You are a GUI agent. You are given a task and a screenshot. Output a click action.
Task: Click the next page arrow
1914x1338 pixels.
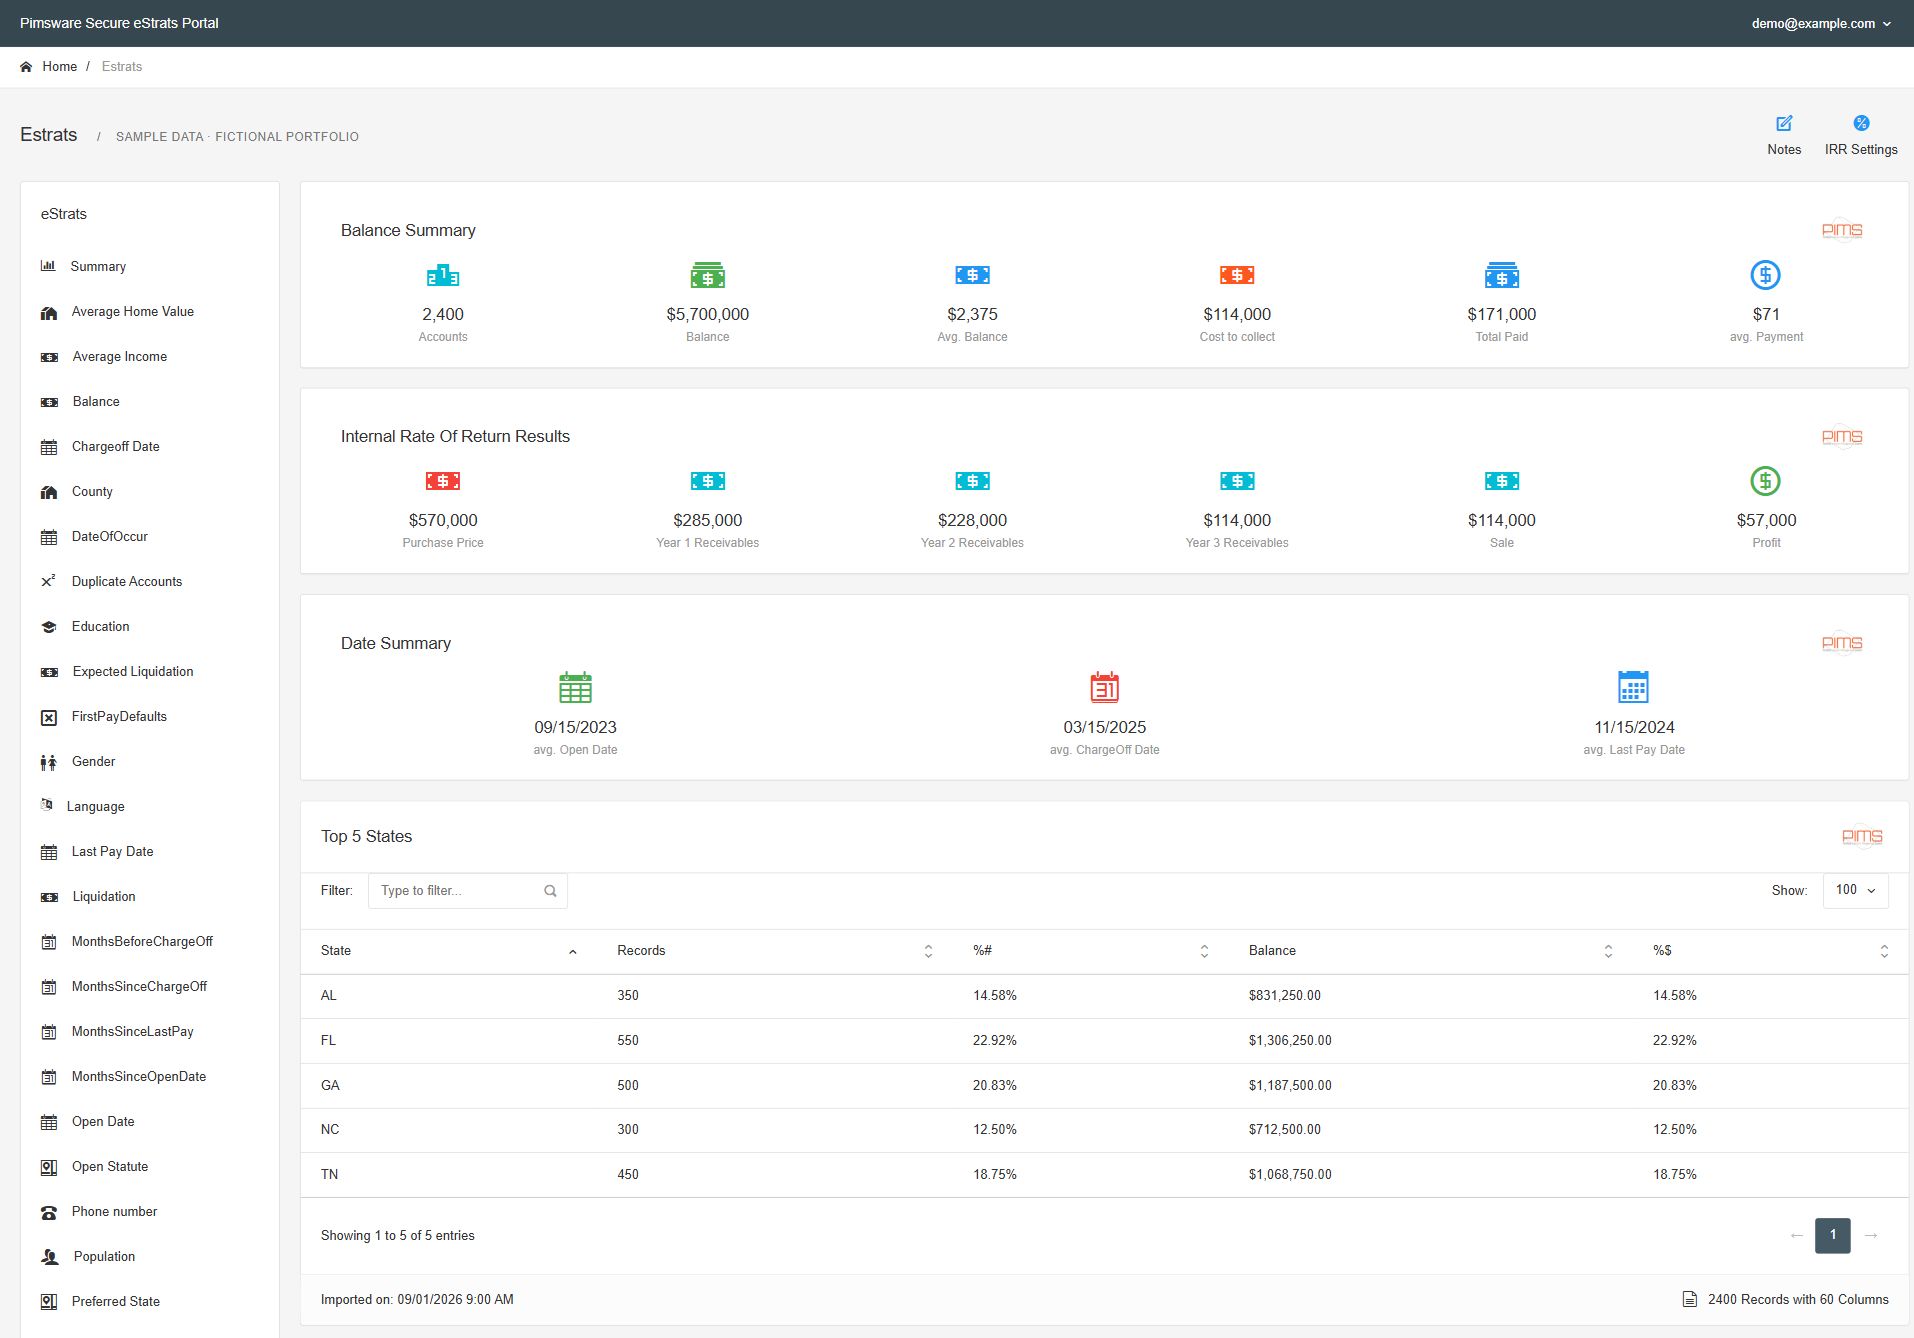coord(1871,1236)
